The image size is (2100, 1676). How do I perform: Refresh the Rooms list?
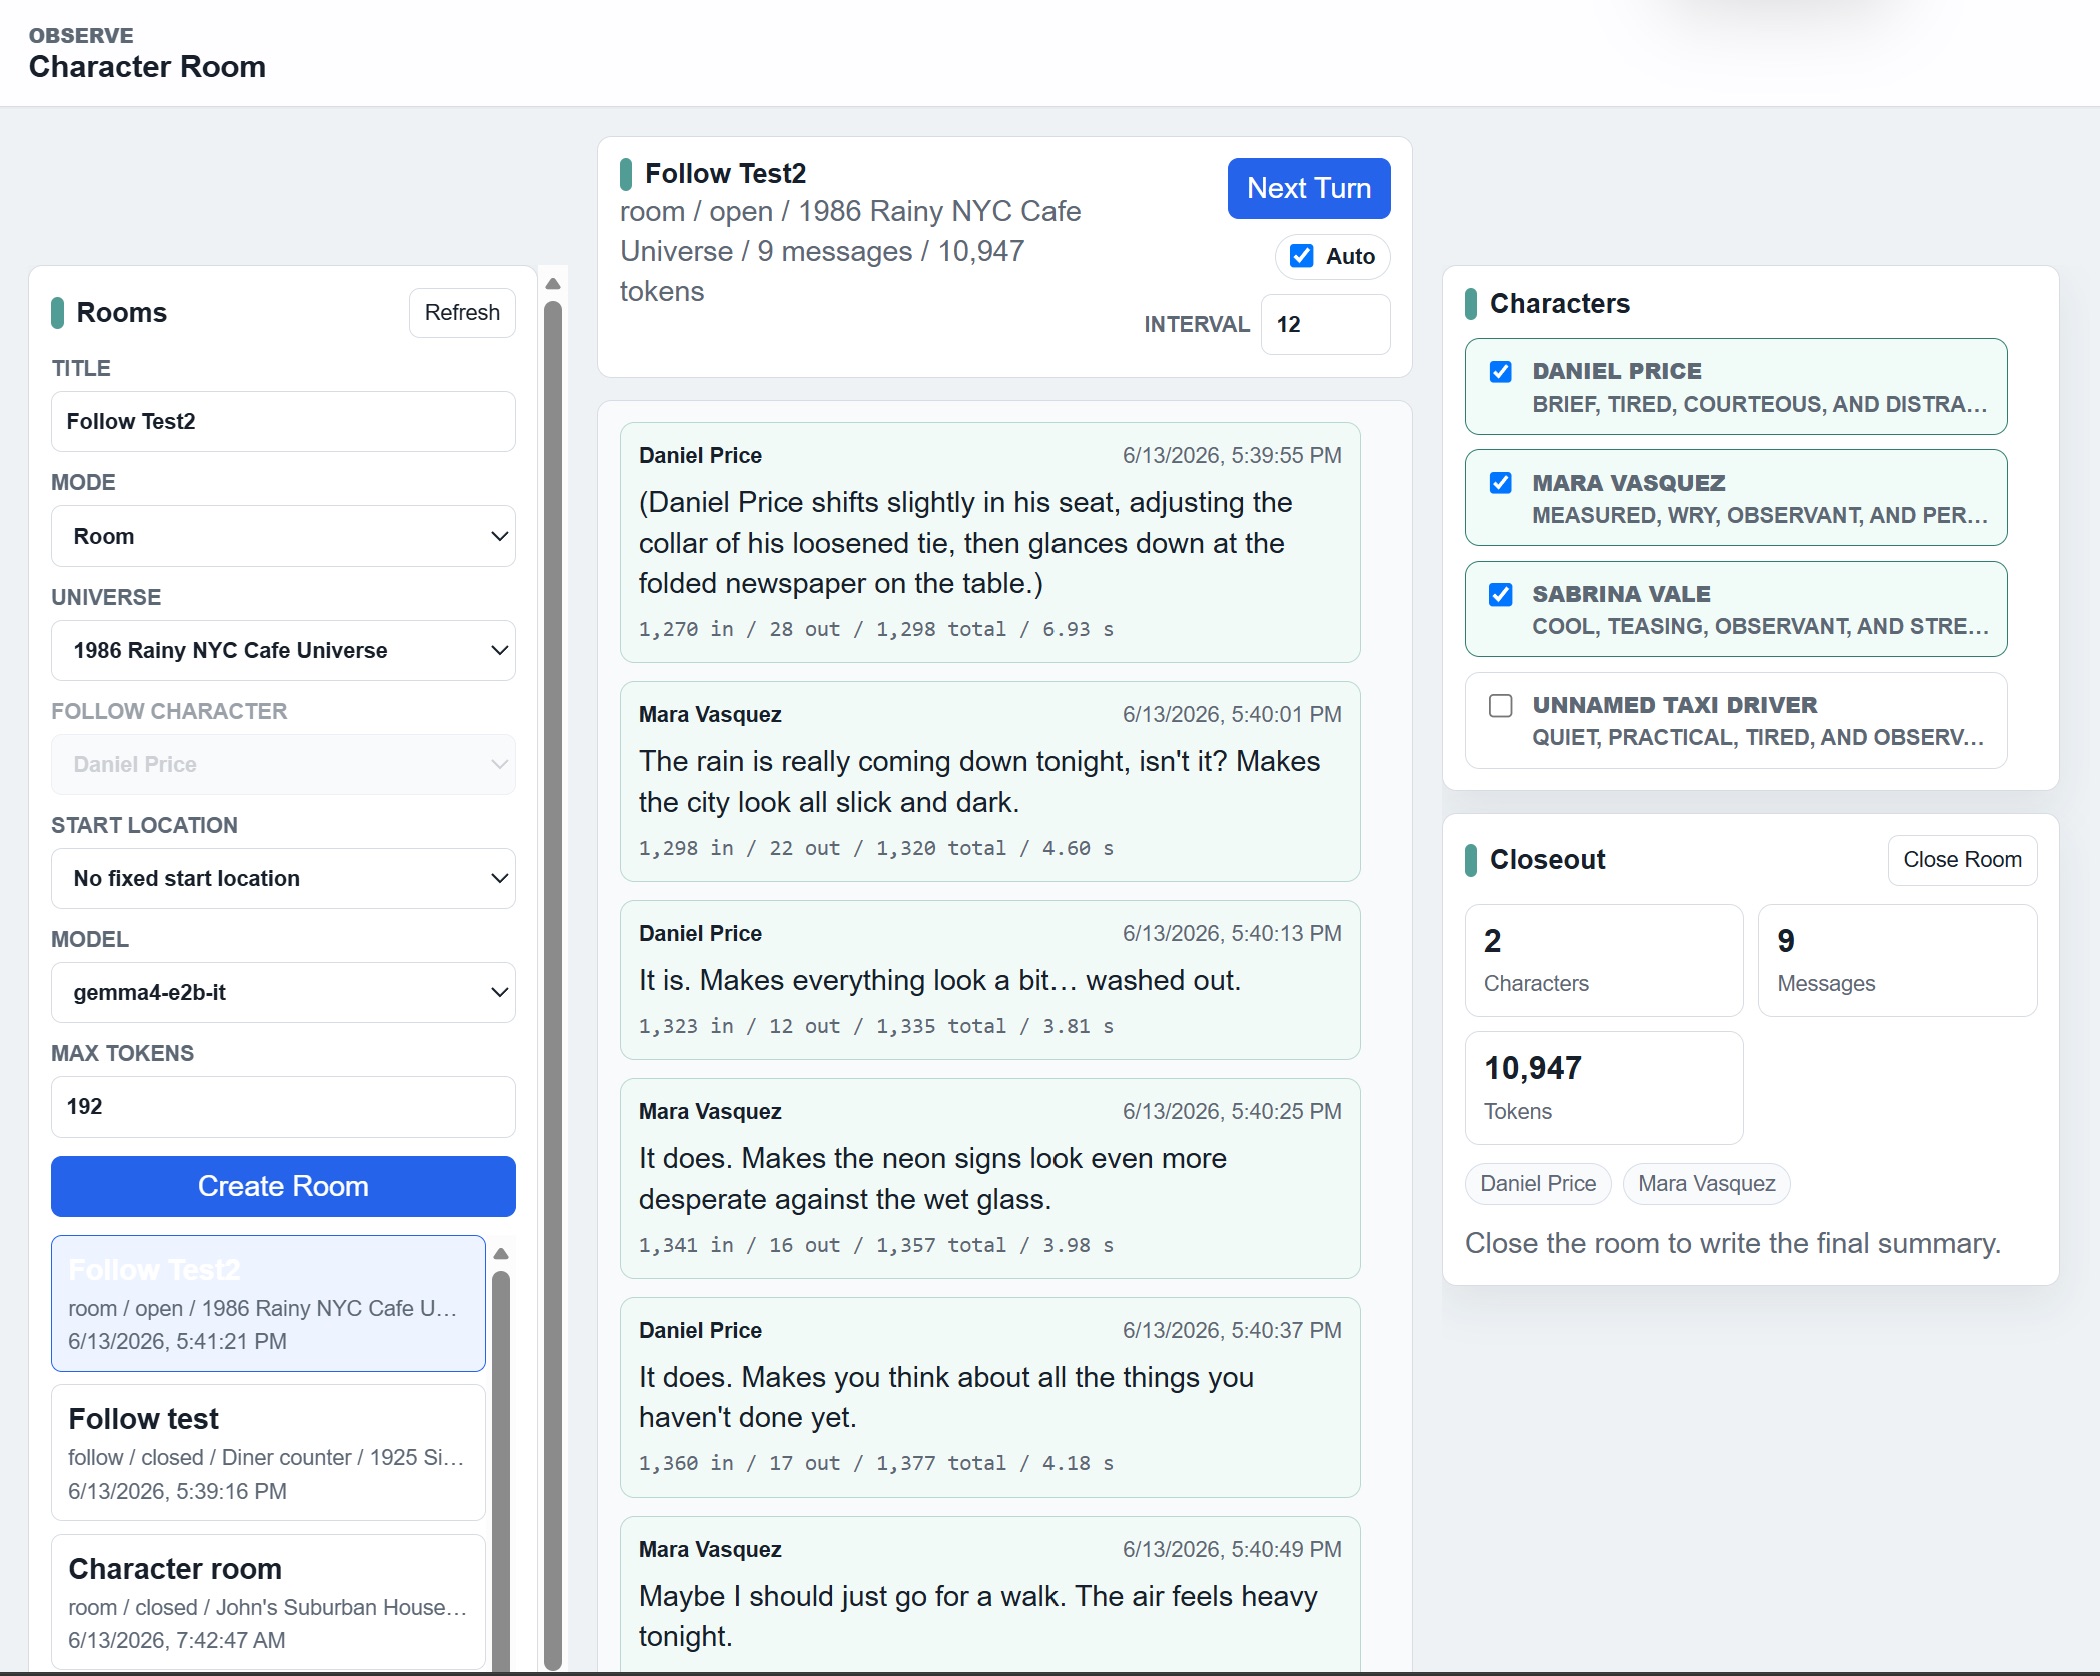point(462,313)
